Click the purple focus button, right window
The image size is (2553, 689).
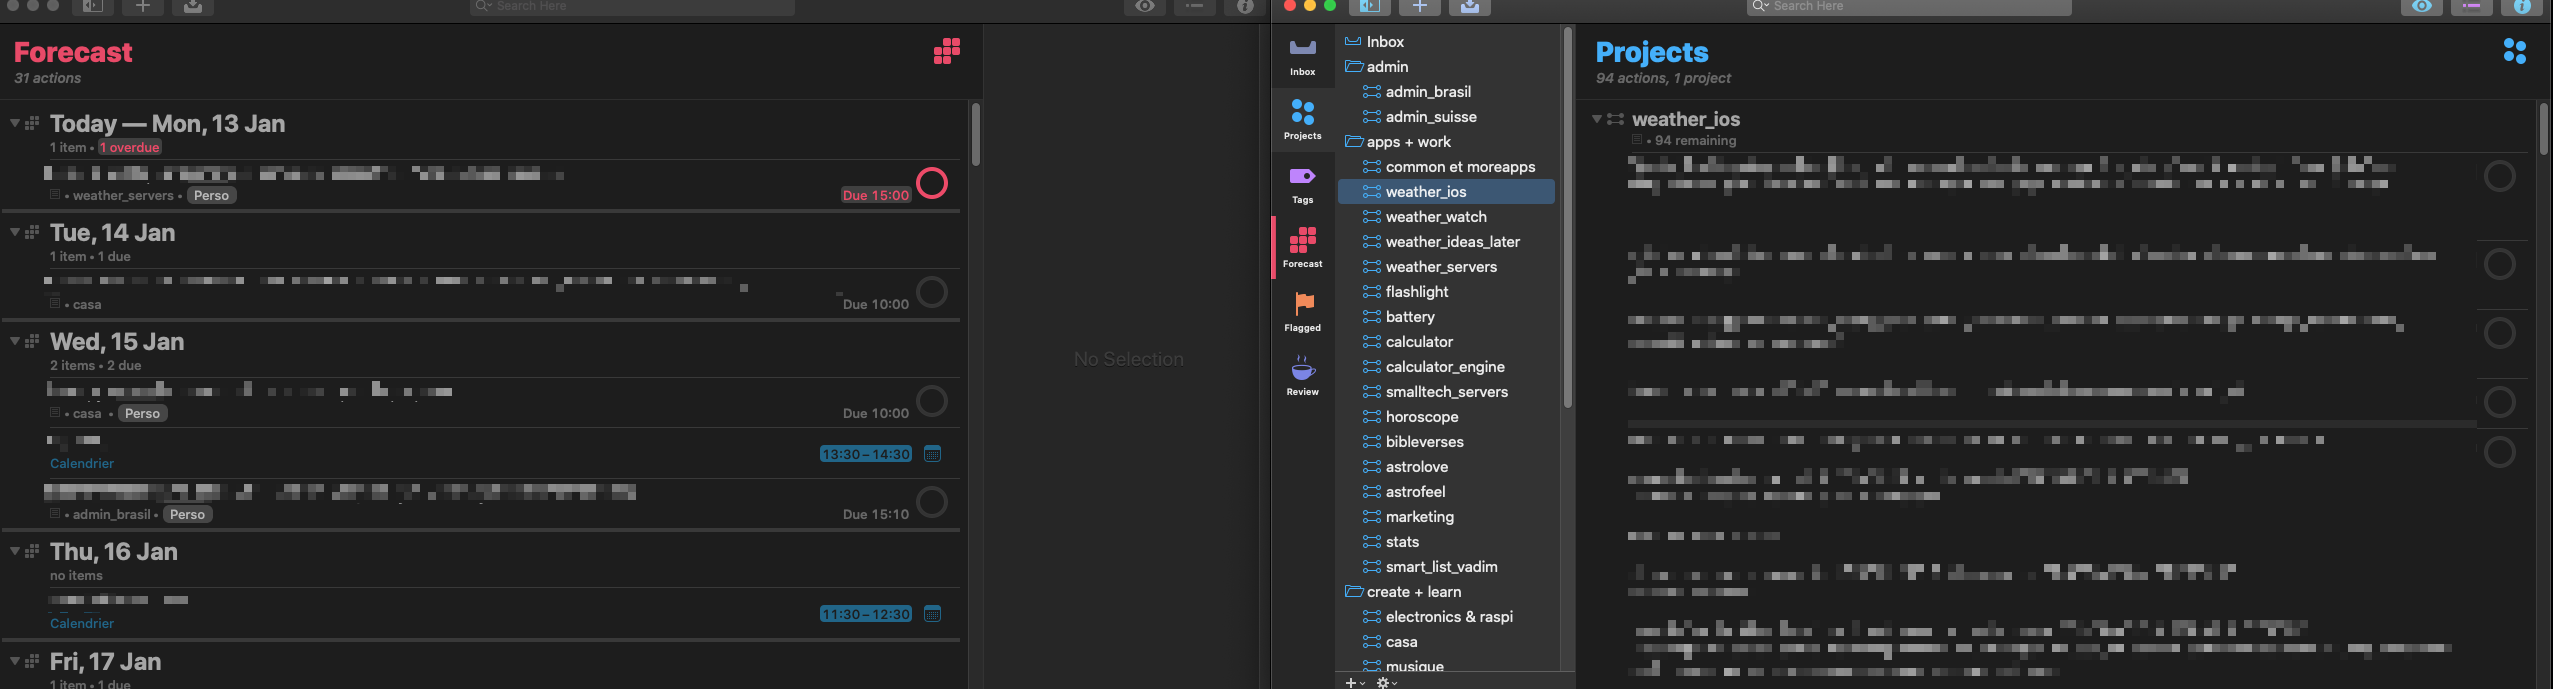tap(2471, 6)
